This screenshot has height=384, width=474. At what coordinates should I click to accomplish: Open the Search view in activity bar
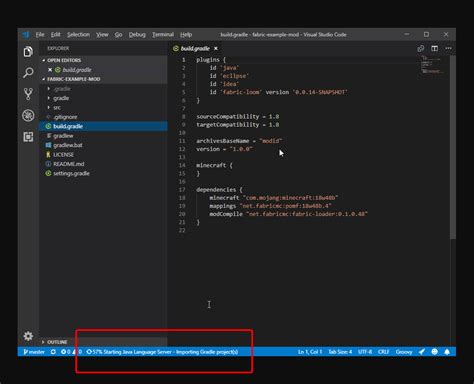click(28, 72)
